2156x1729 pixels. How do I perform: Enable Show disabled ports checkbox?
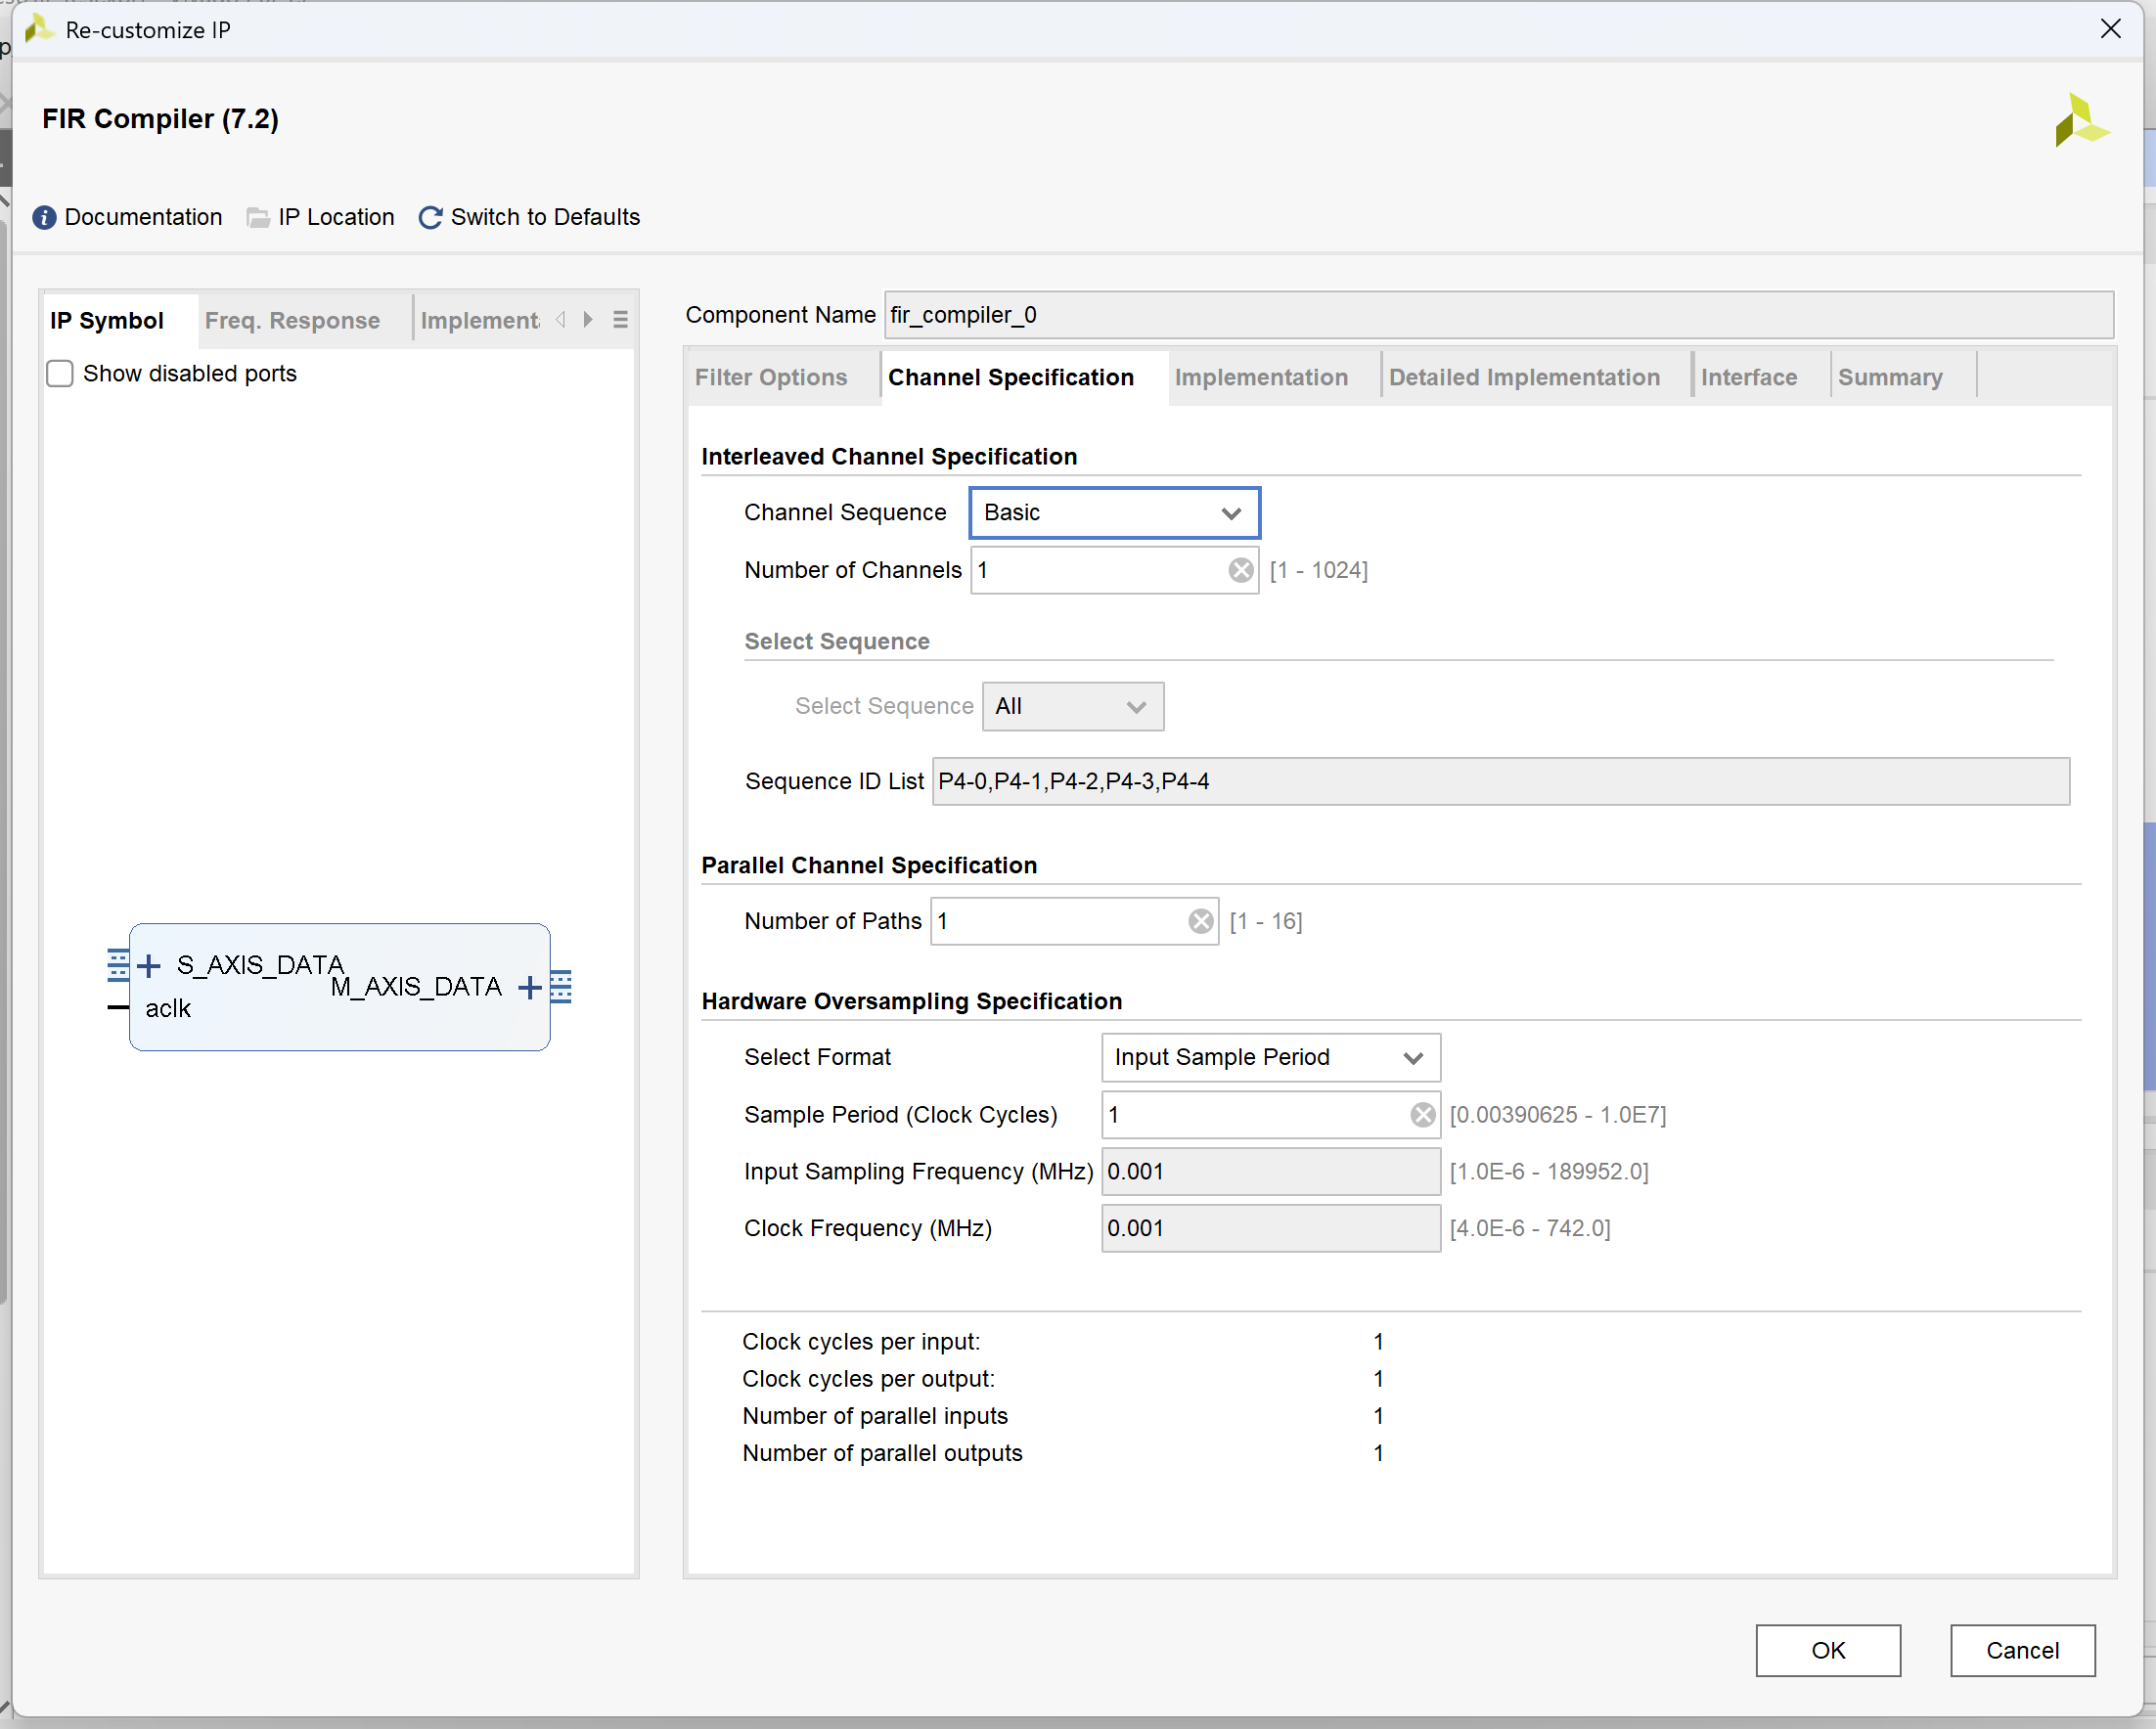pos(60,374)
